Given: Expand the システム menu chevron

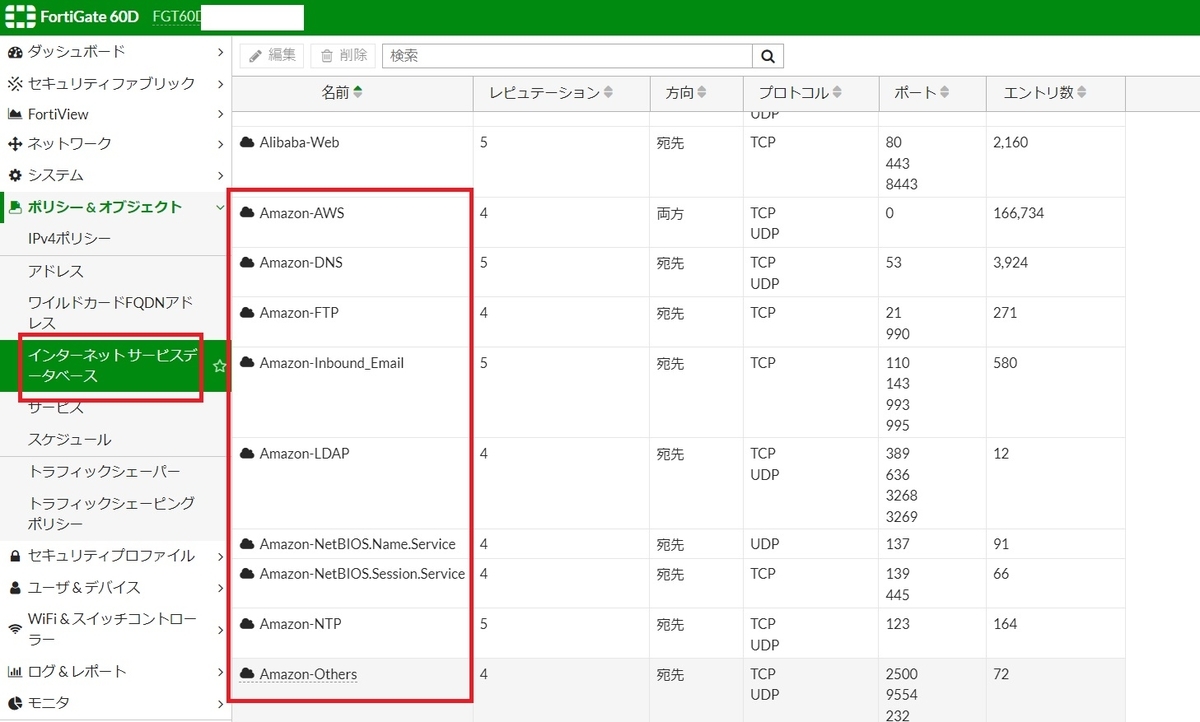Looking at the screenshot, I should point(220,175).
